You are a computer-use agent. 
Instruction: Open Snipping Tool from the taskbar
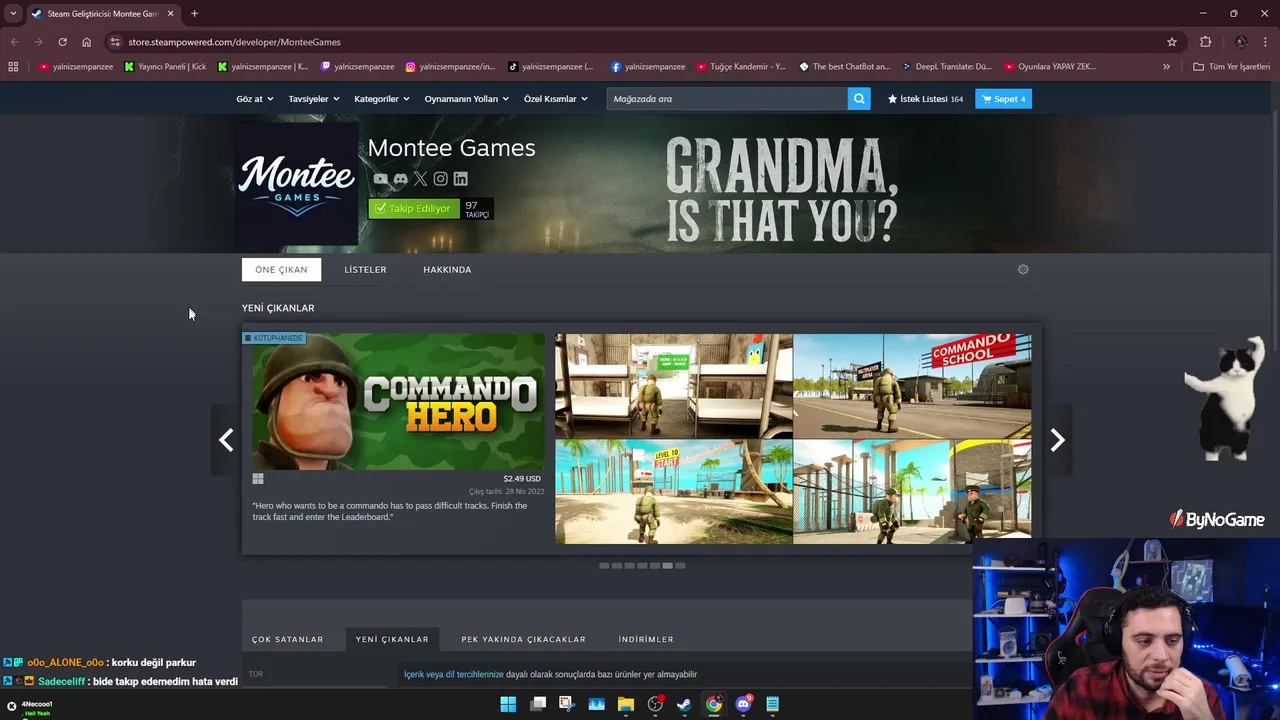[567, 704]
